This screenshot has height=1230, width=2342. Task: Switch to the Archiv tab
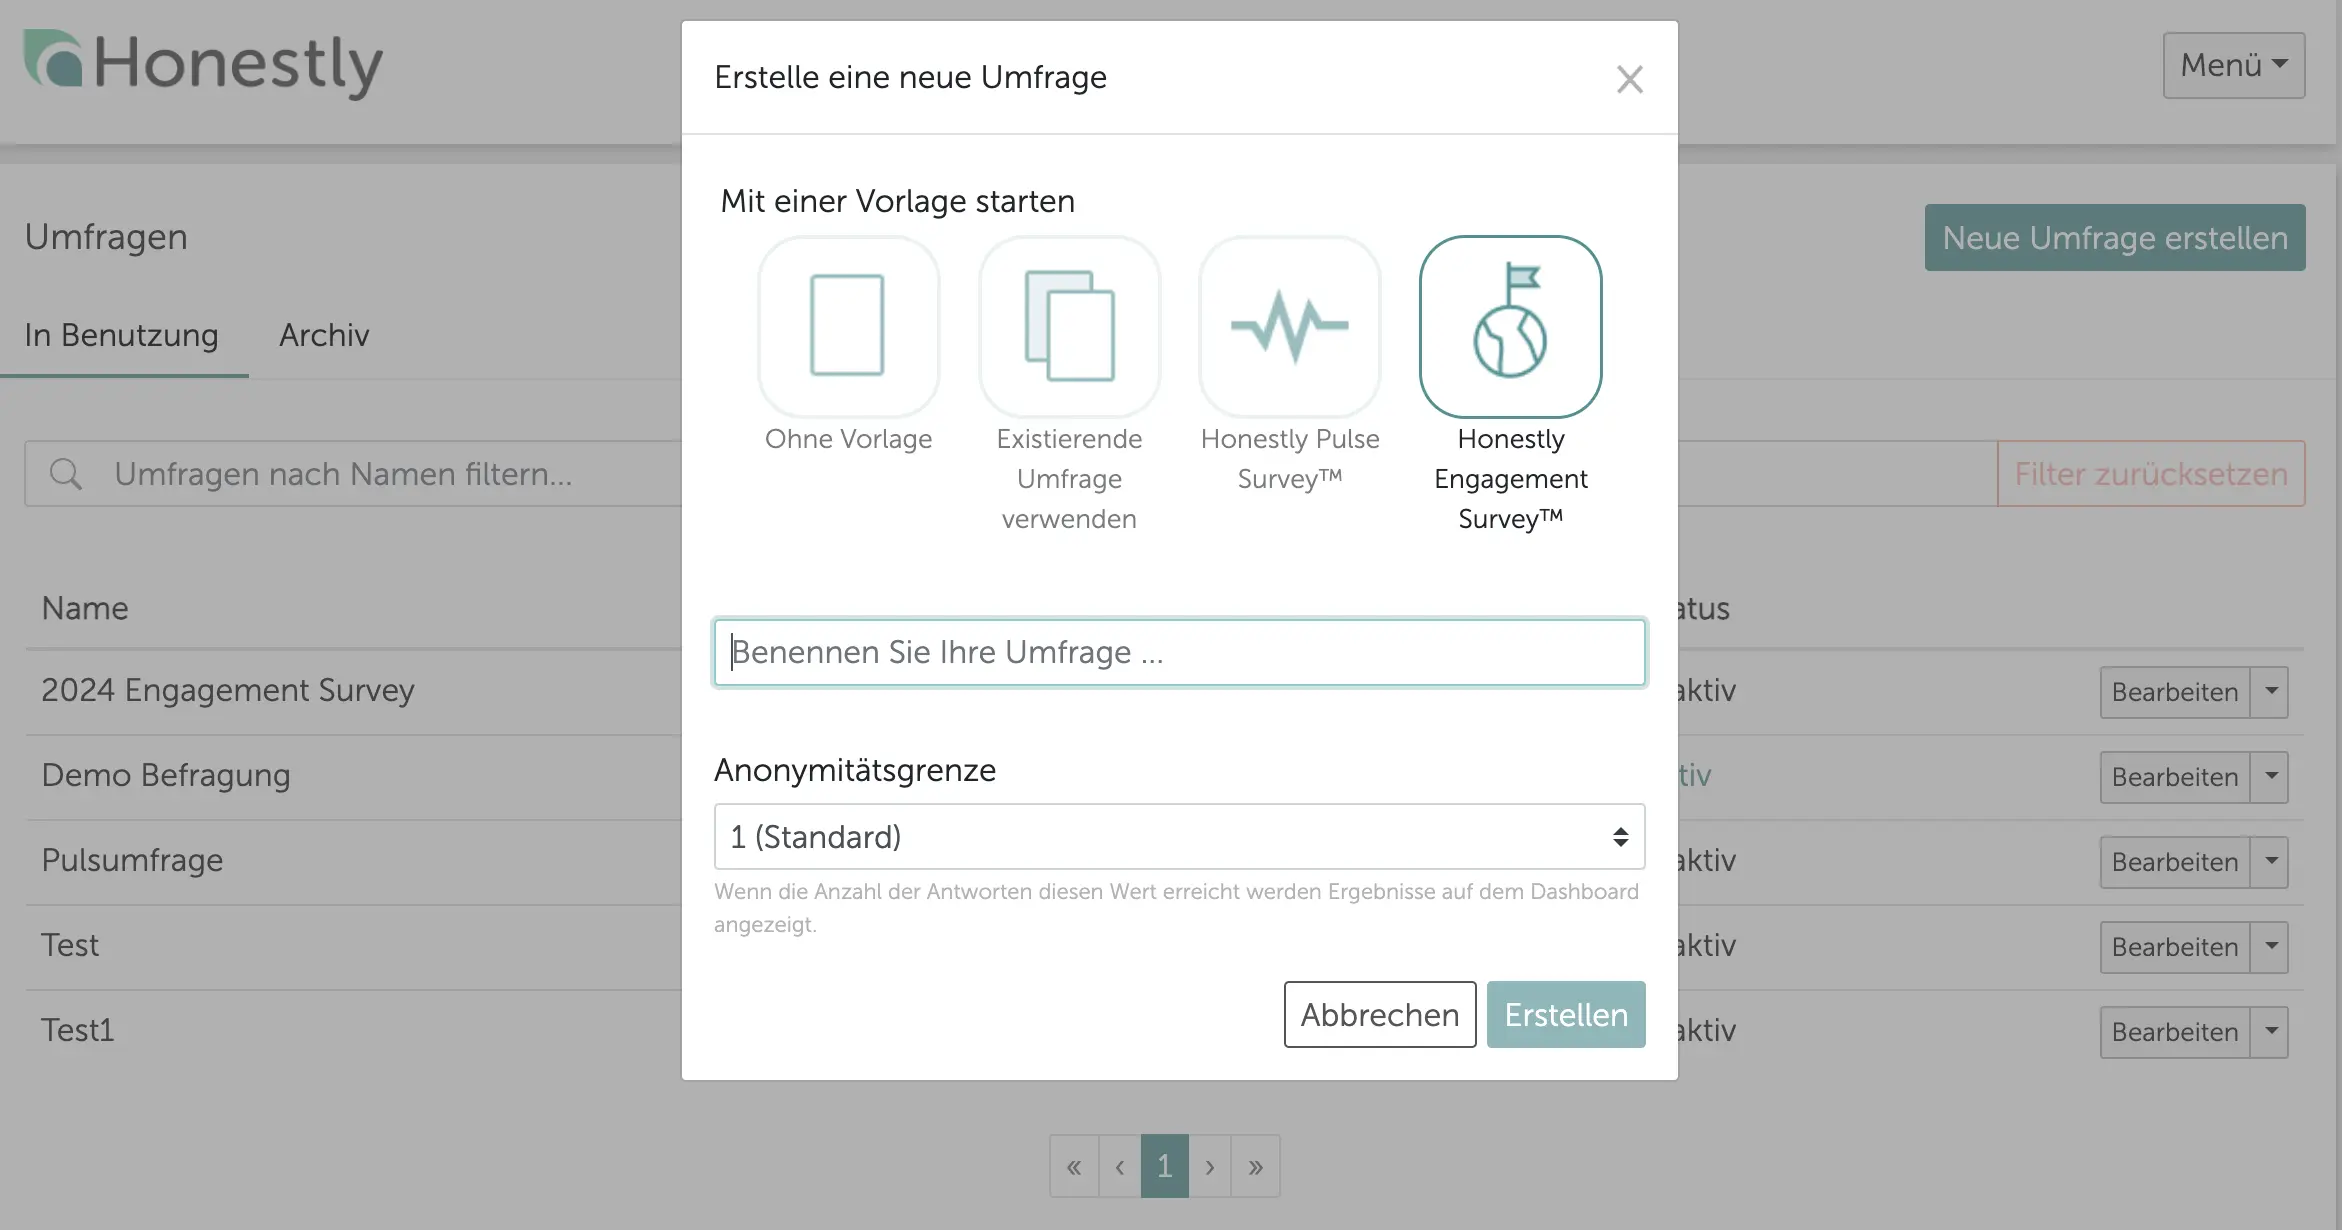(x=324, y=335)
